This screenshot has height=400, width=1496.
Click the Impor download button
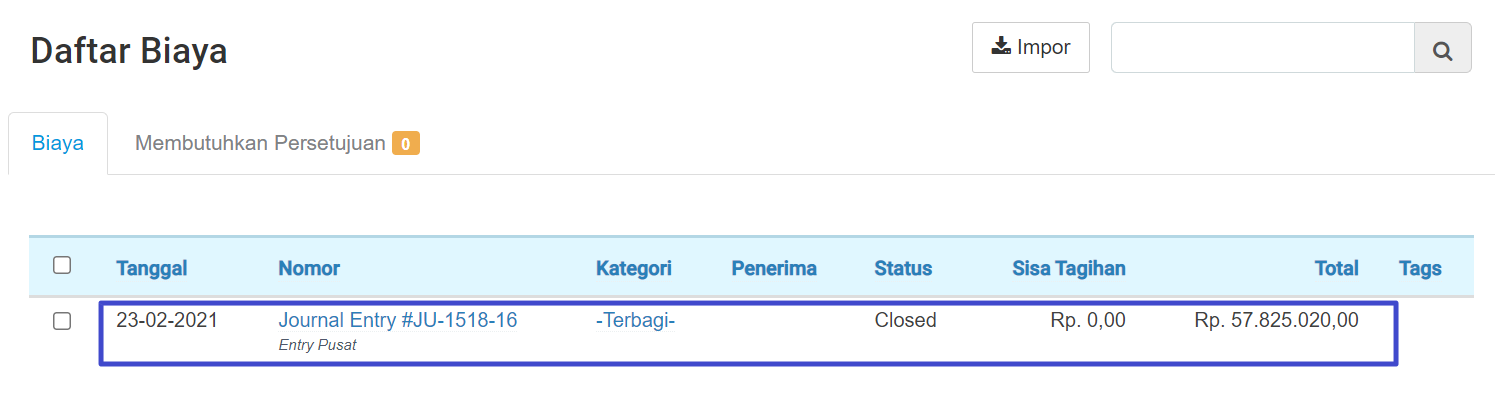tap(1030, 48)
